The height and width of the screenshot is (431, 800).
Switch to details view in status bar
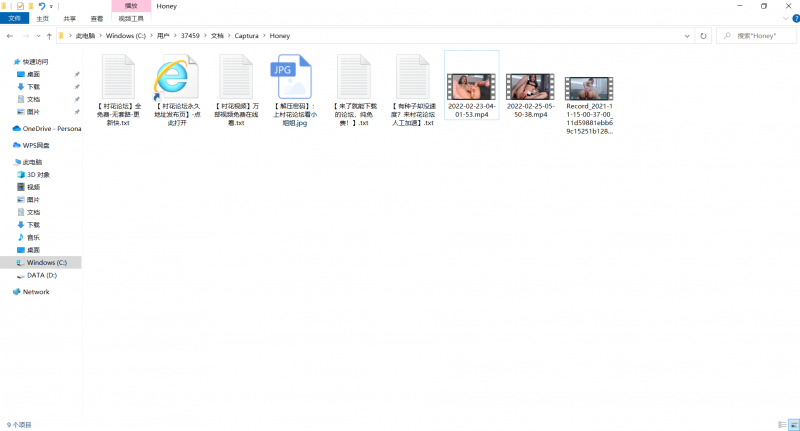(781, 424)
